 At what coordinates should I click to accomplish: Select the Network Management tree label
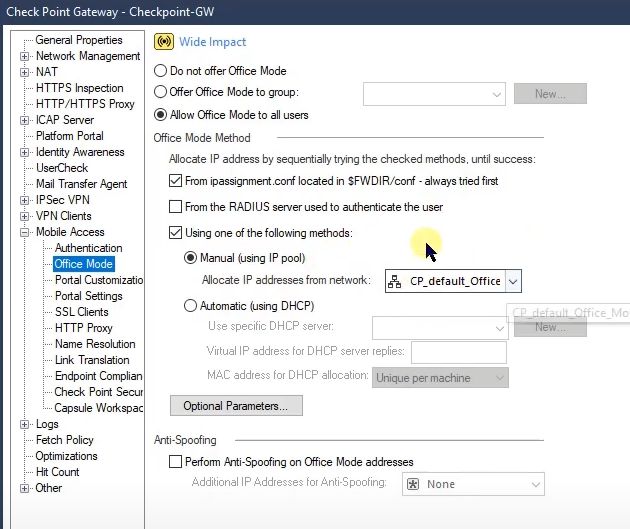(88, 56)
